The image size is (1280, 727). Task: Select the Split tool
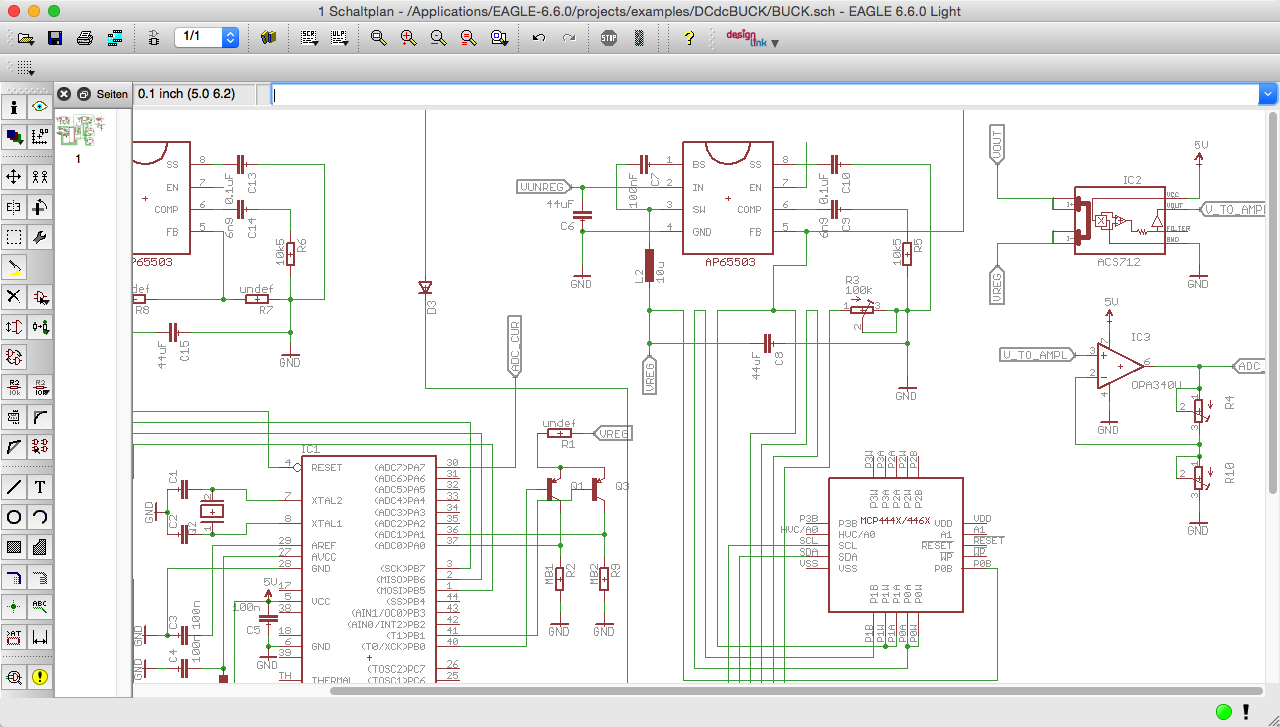tap(14, 447)
